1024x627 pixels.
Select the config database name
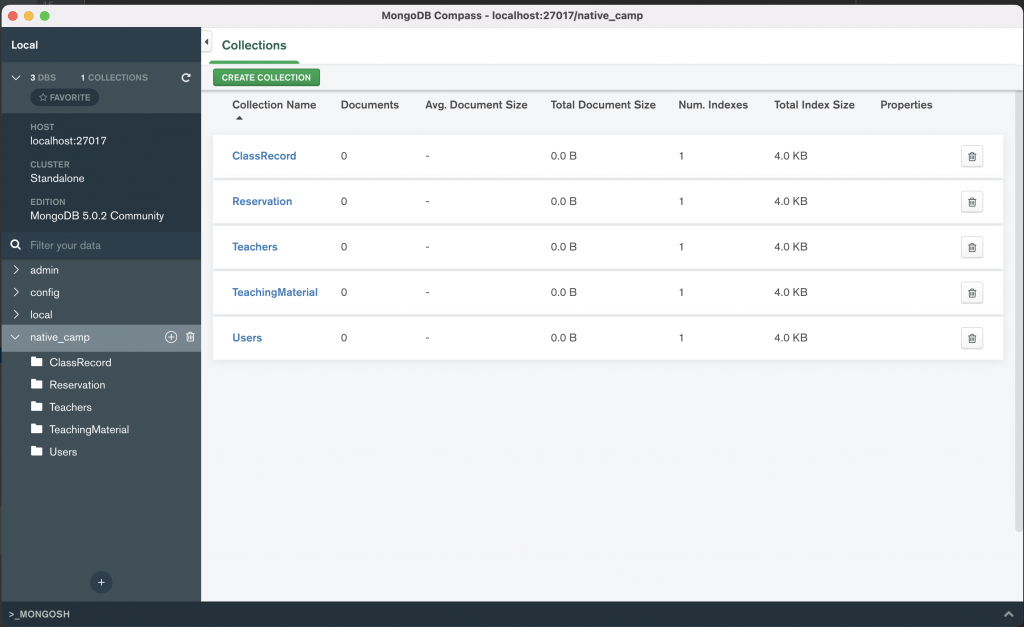click(x=44, y=292)
